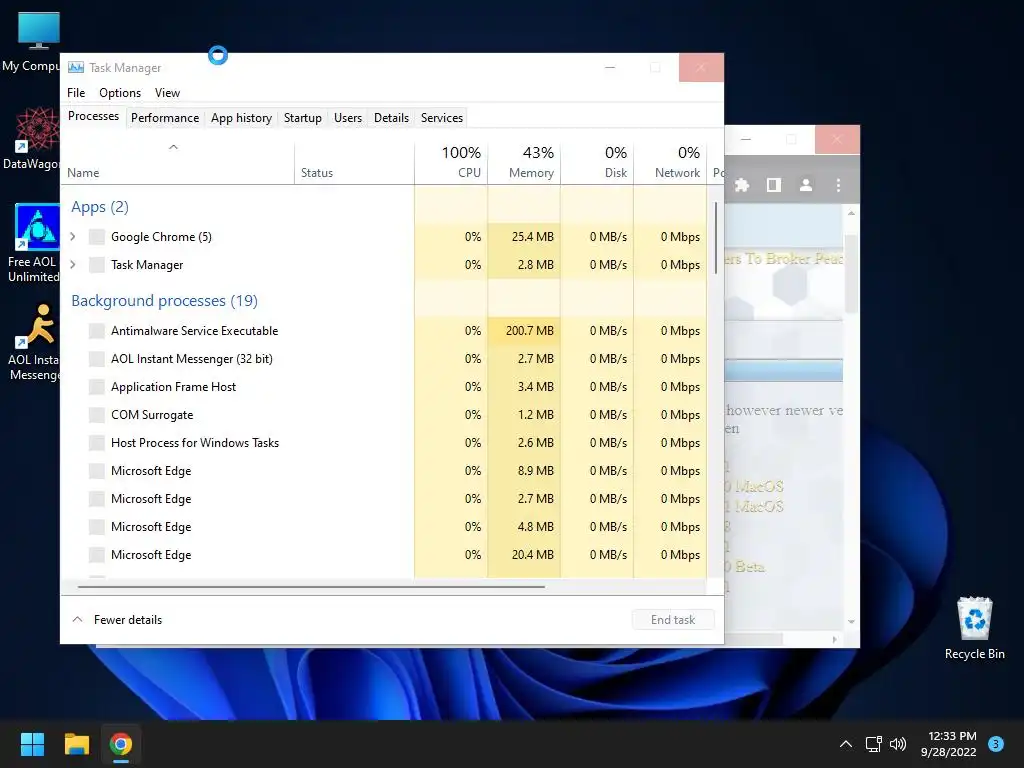This screenshot has height=768, width=1024.
Task: Open the File menu
Action: coord(76,93)
